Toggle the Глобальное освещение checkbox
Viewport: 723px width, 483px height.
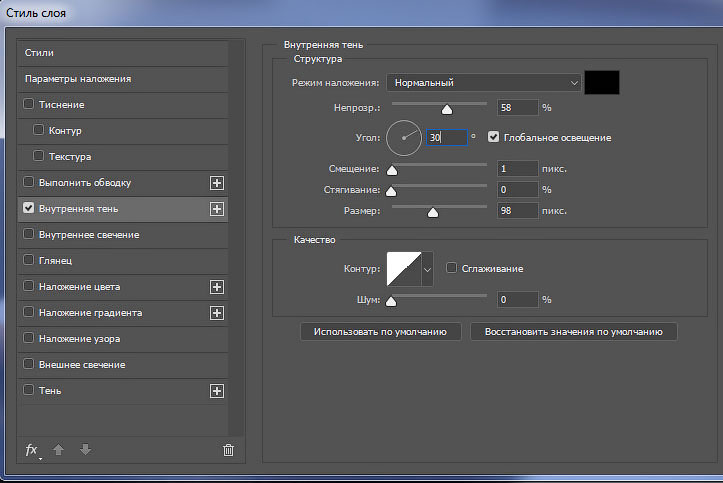[493, 137]
